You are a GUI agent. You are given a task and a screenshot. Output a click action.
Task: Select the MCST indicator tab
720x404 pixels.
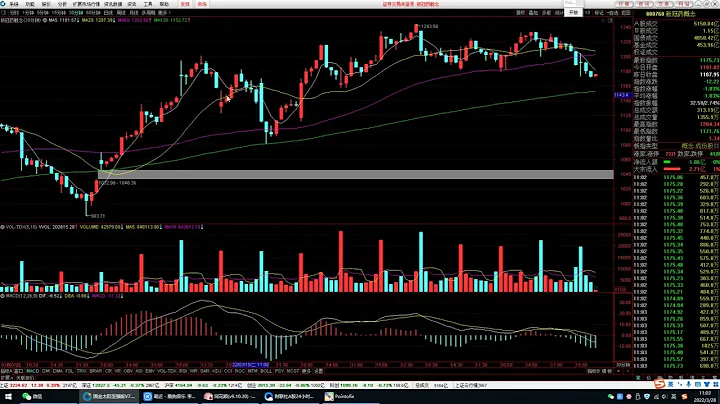tap(292, 371)
